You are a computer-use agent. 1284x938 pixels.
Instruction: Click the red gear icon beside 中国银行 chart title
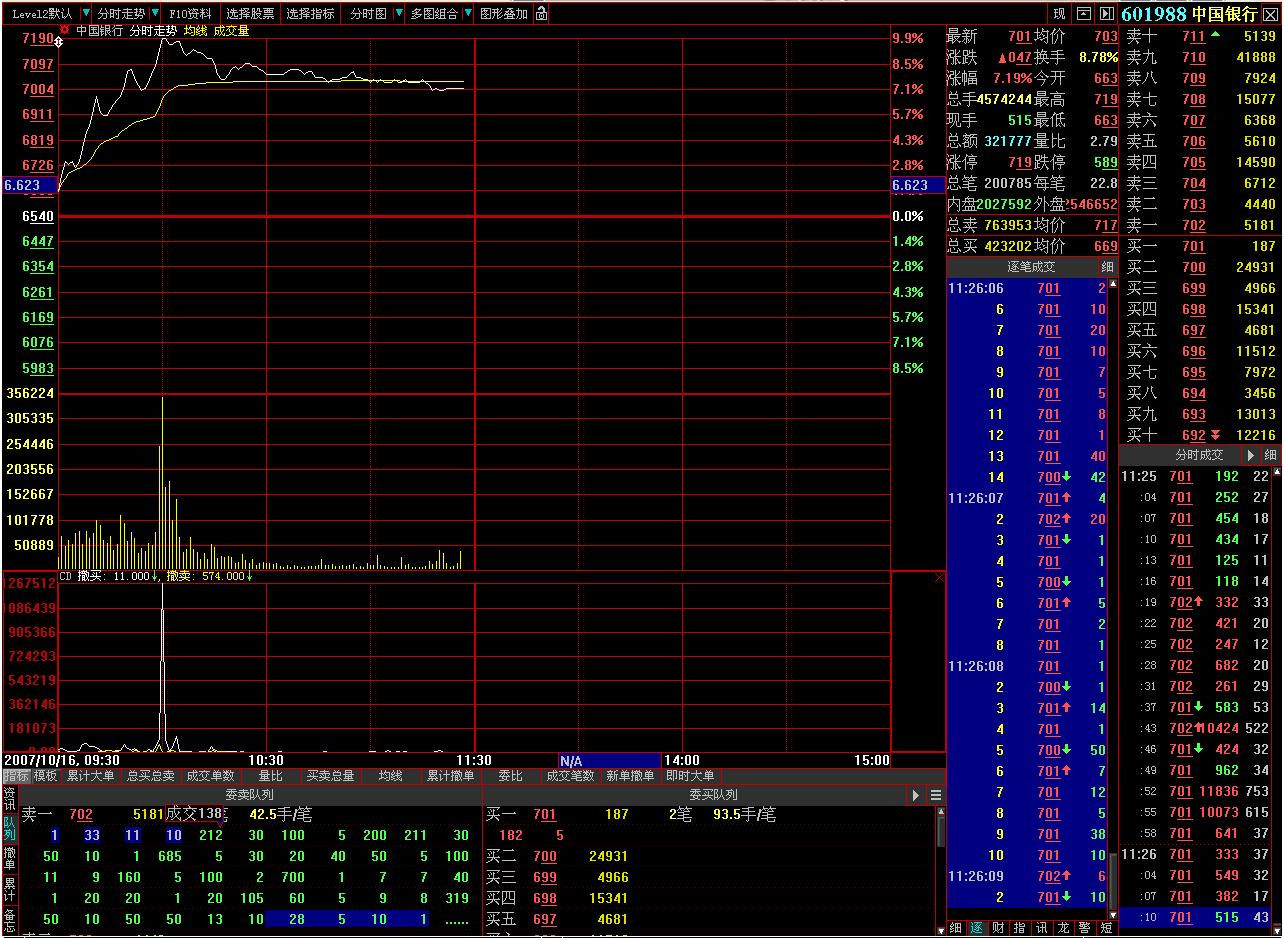[65, 30]
